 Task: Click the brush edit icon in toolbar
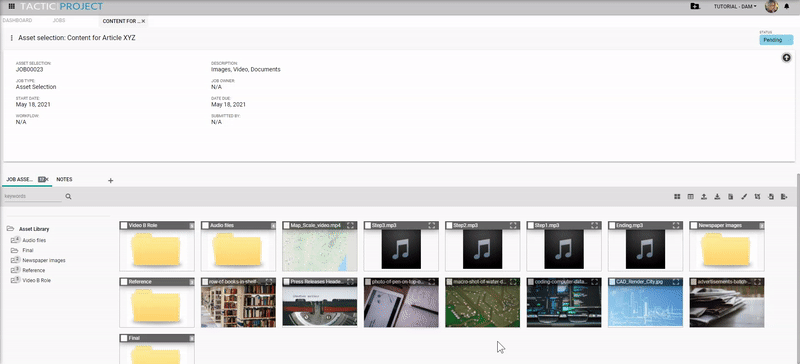[744, 197]
